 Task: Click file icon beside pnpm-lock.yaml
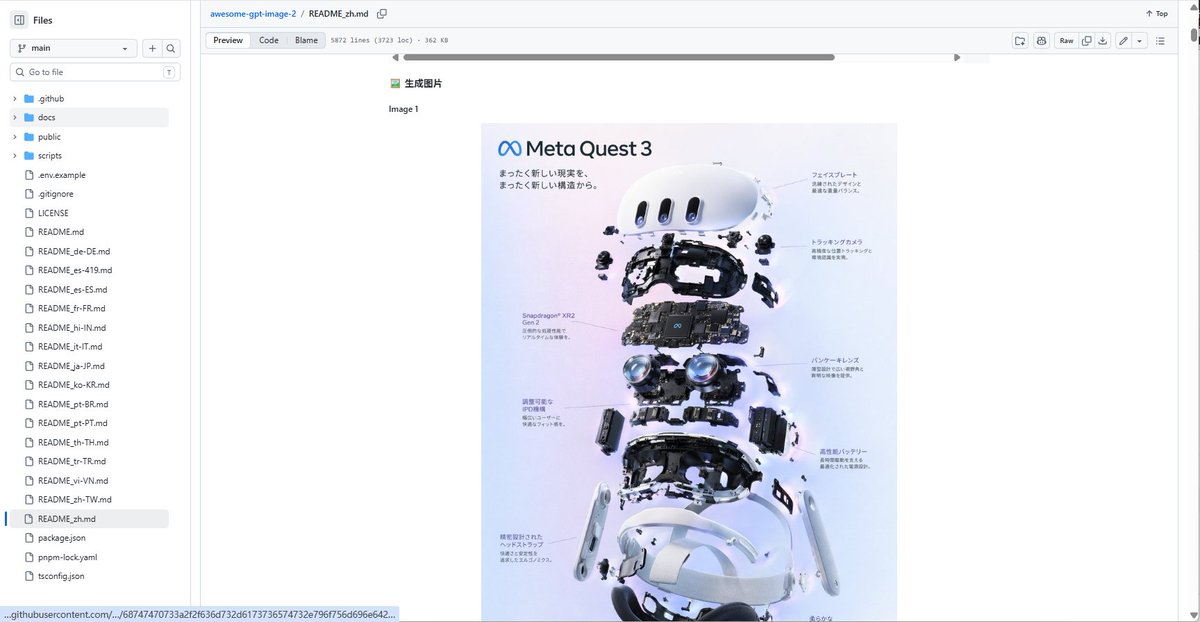[x=29, y=557]
